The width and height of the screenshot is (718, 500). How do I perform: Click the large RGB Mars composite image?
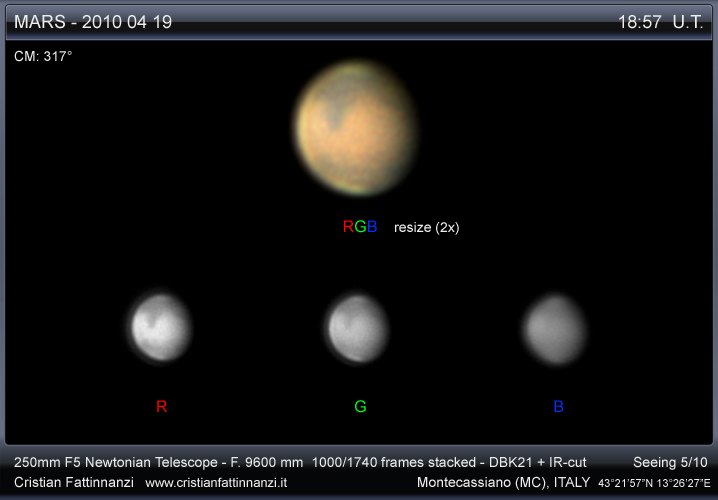357,128
